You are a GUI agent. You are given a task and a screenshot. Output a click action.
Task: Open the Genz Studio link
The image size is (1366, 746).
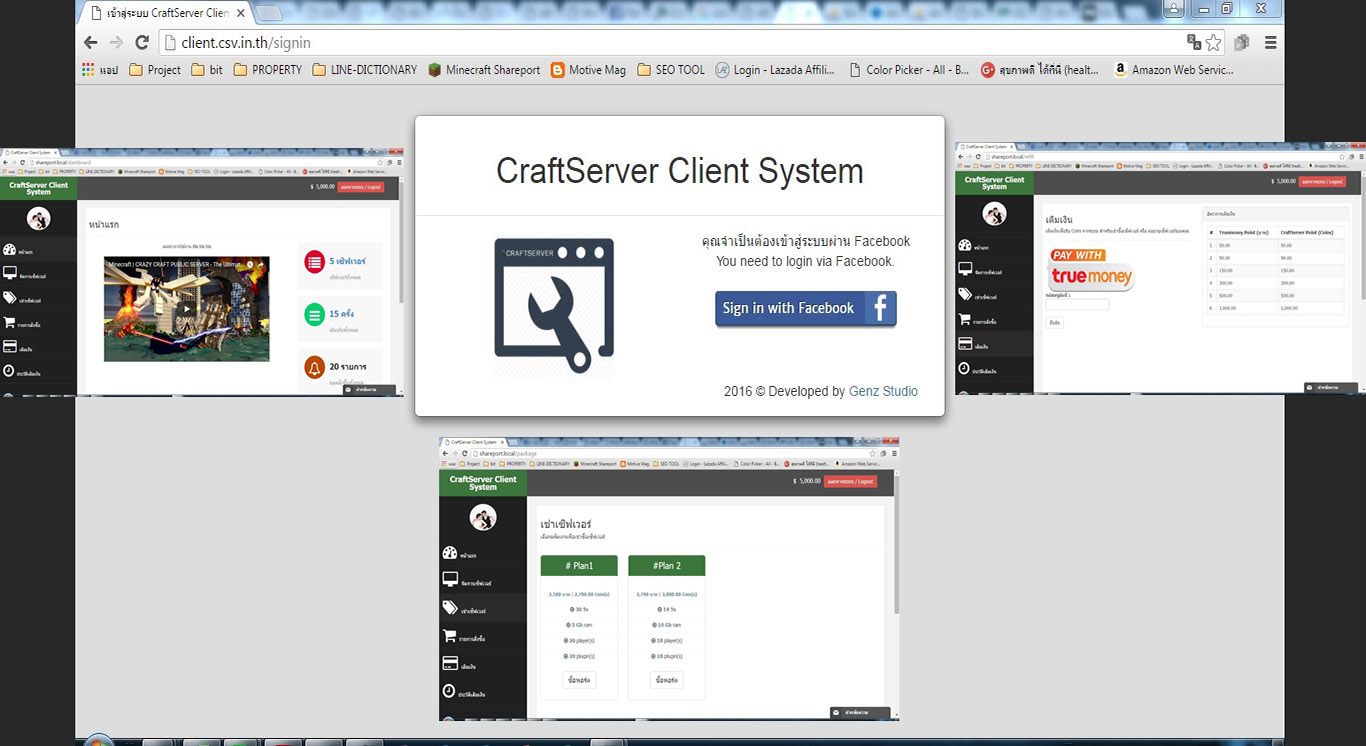pyautogui.click(x=883, y=391)
